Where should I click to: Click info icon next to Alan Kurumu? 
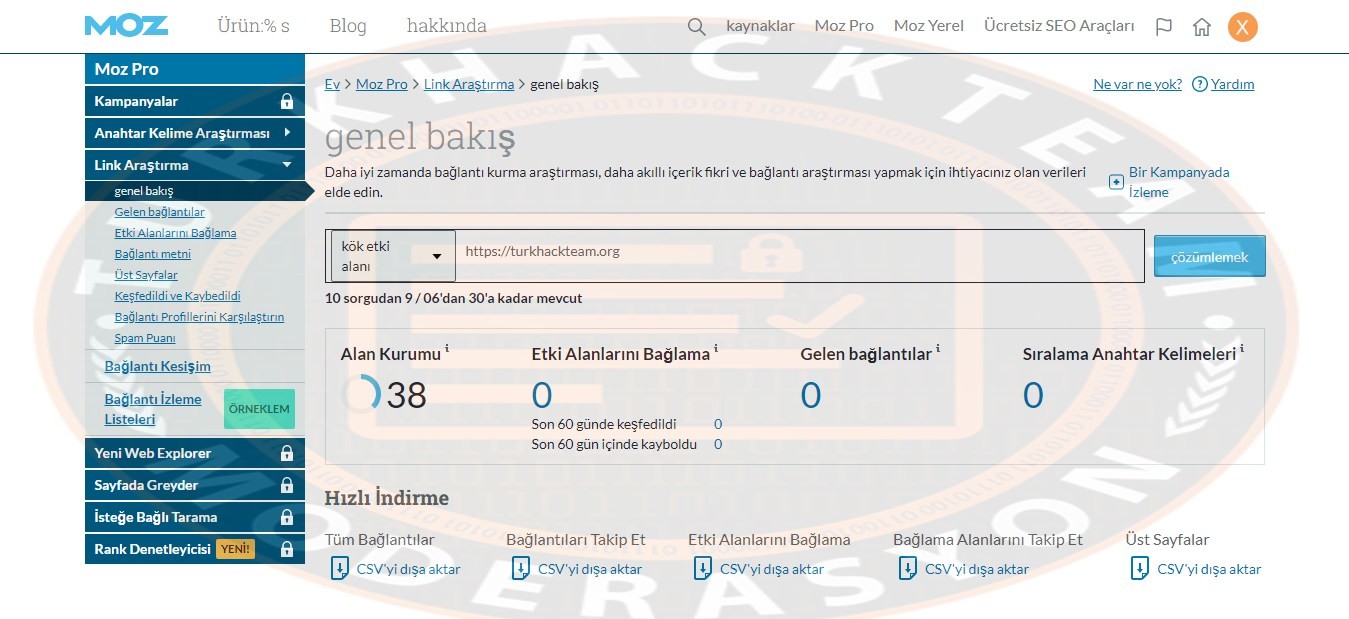click(447, 348)
